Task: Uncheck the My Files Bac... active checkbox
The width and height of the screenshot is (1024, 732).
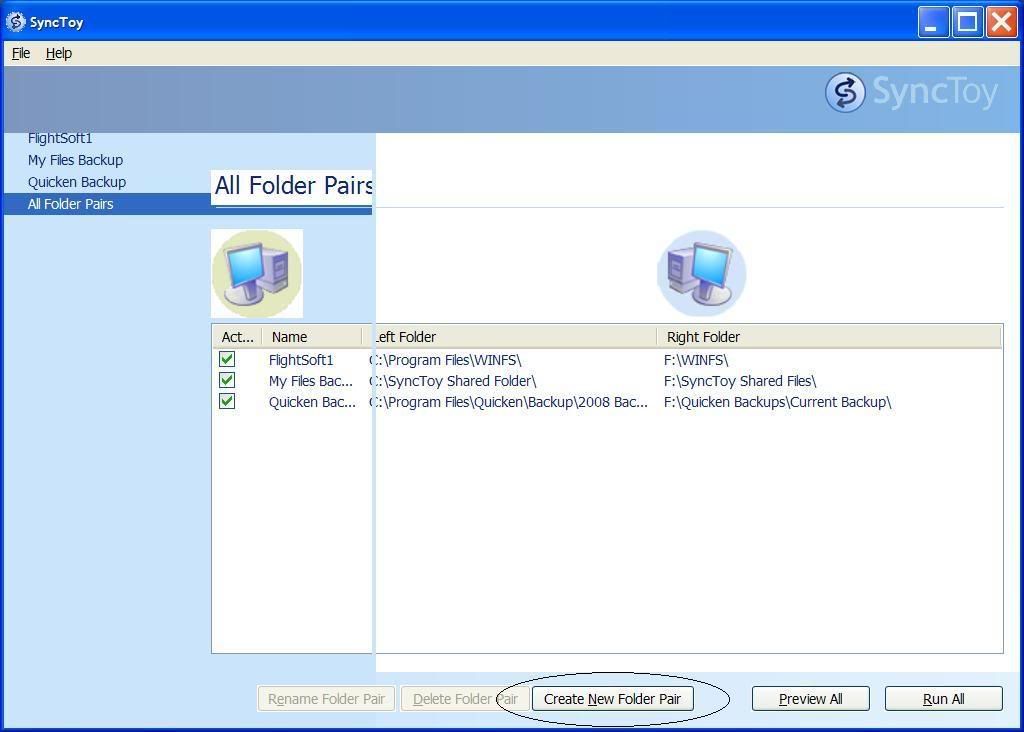Action: [227, 380]
